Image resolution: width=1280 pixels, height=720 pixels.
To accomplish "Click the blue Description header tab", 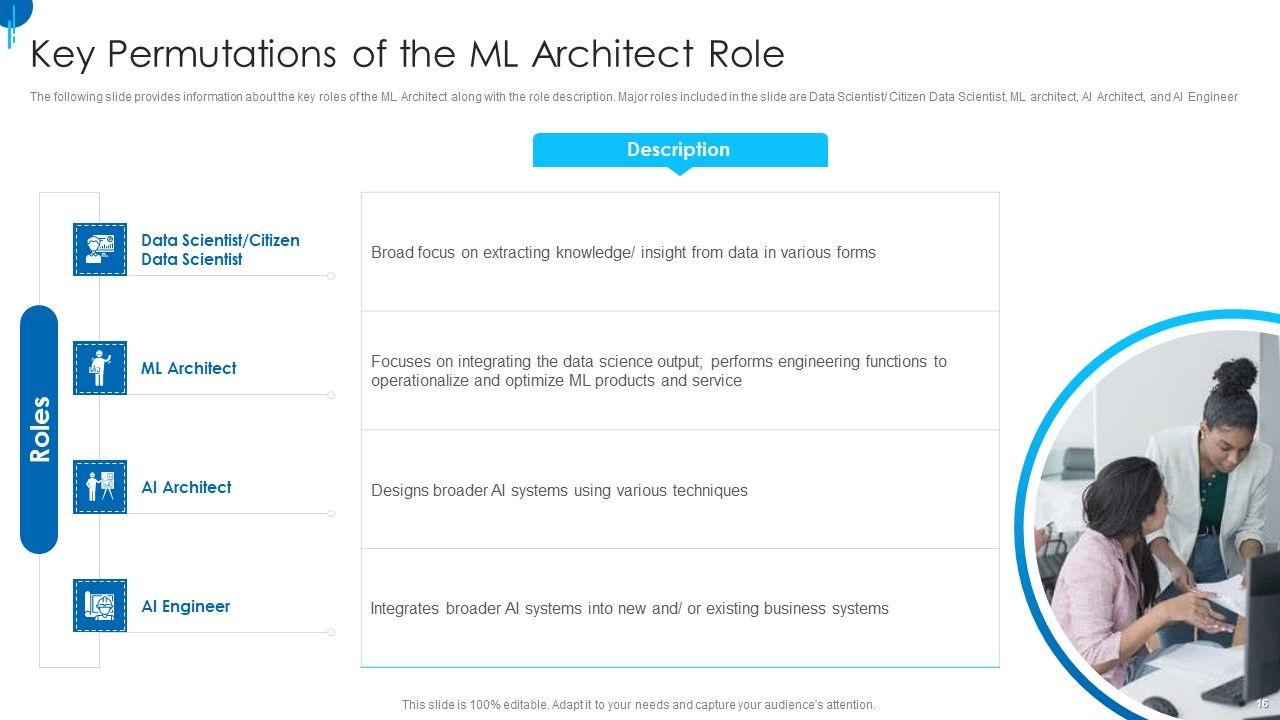I will click(679, 150).
